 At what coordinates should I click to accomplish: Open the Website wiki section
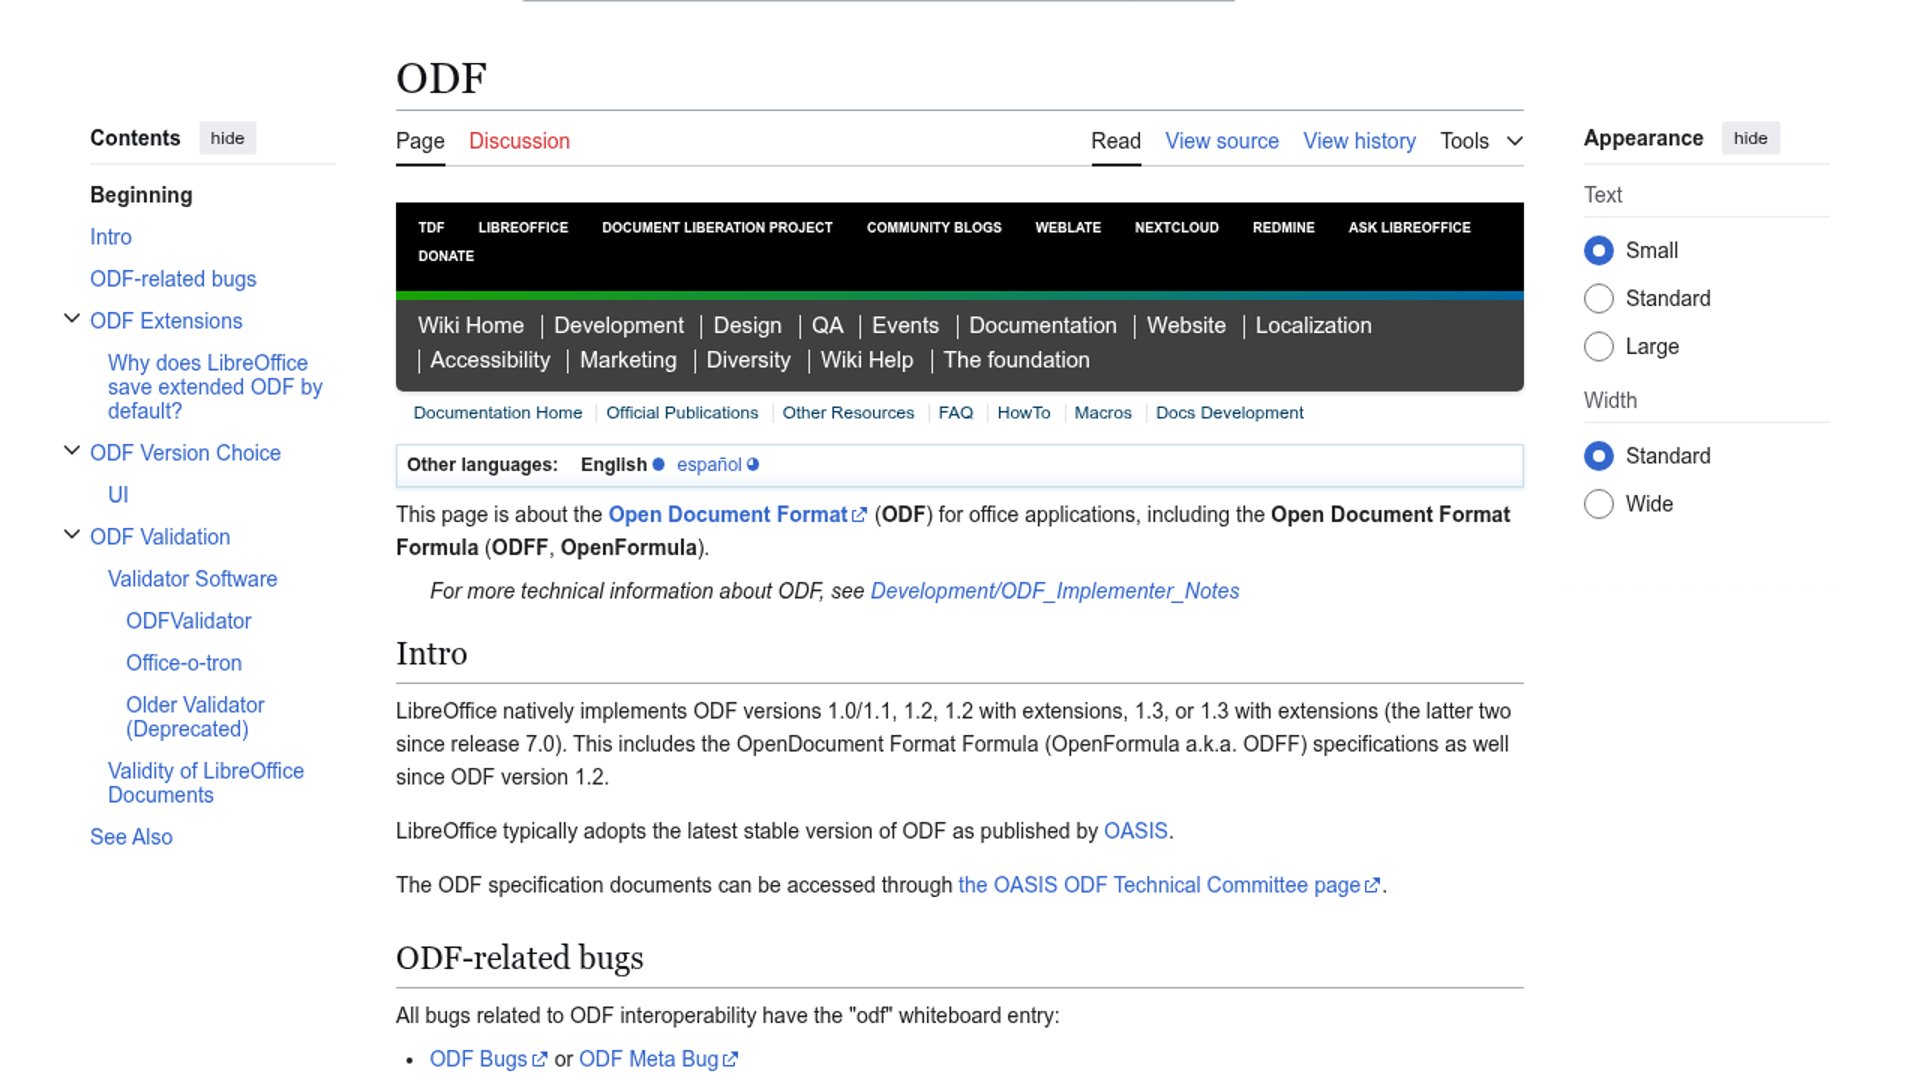coord(1186,326)
